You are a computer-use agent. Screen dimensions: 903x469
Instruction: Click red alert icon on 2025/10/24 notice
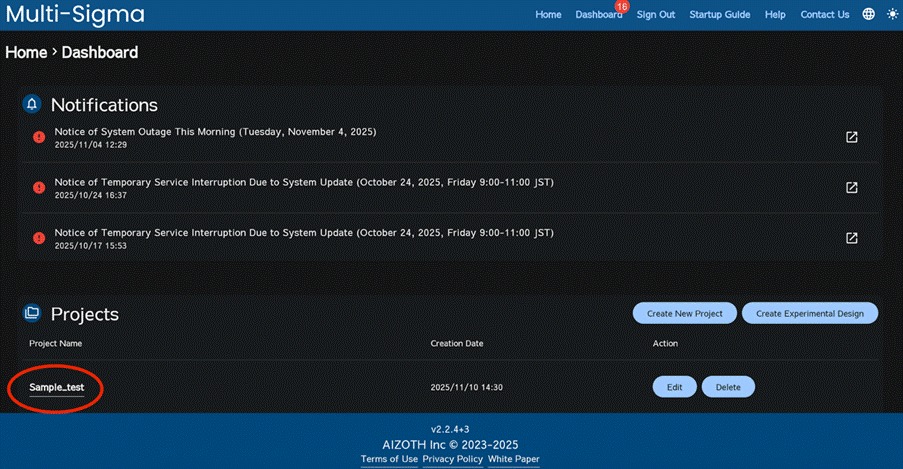[38, 188]
